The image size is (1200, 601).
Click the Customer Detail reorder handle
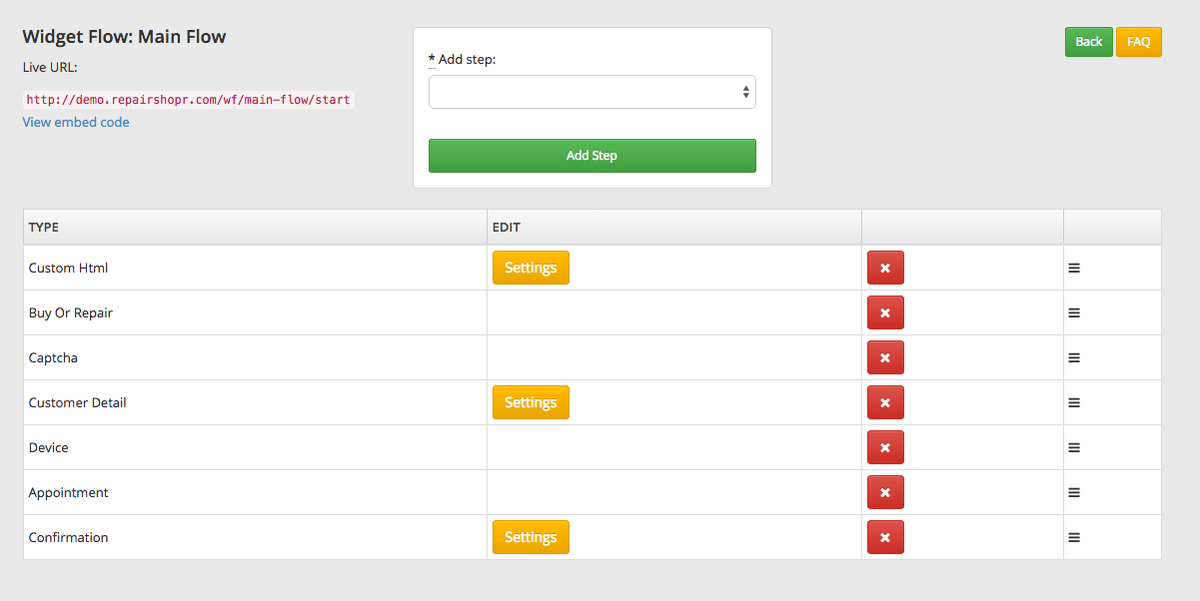point(1074,403)
